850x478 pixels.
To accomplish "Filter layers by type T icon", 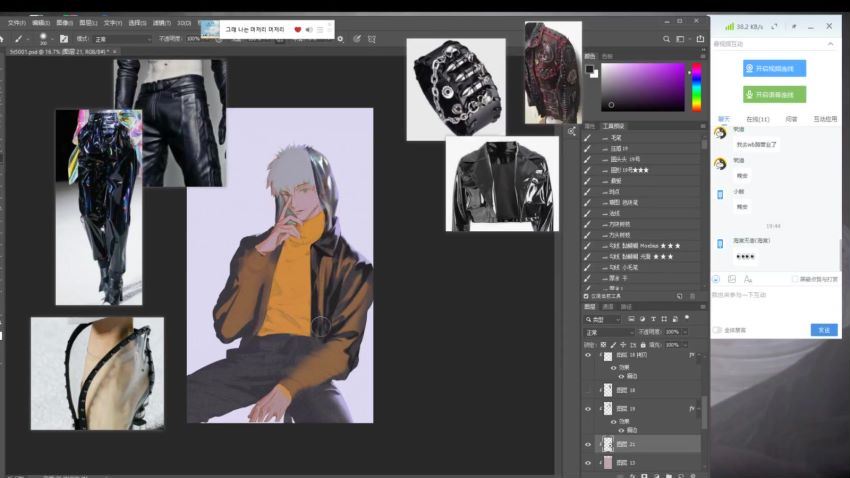I will pyautogui.click(x=653, y=319).
